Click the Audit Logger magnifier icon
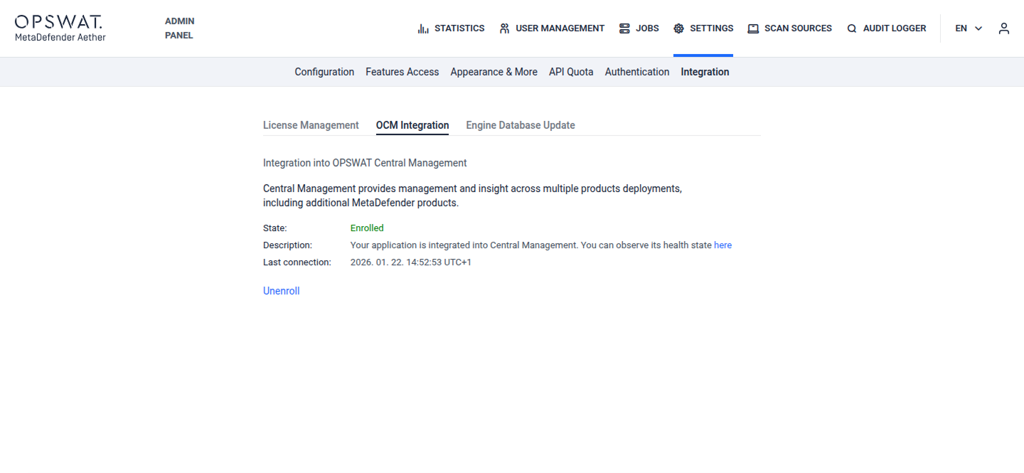 [x=852, y=29]
